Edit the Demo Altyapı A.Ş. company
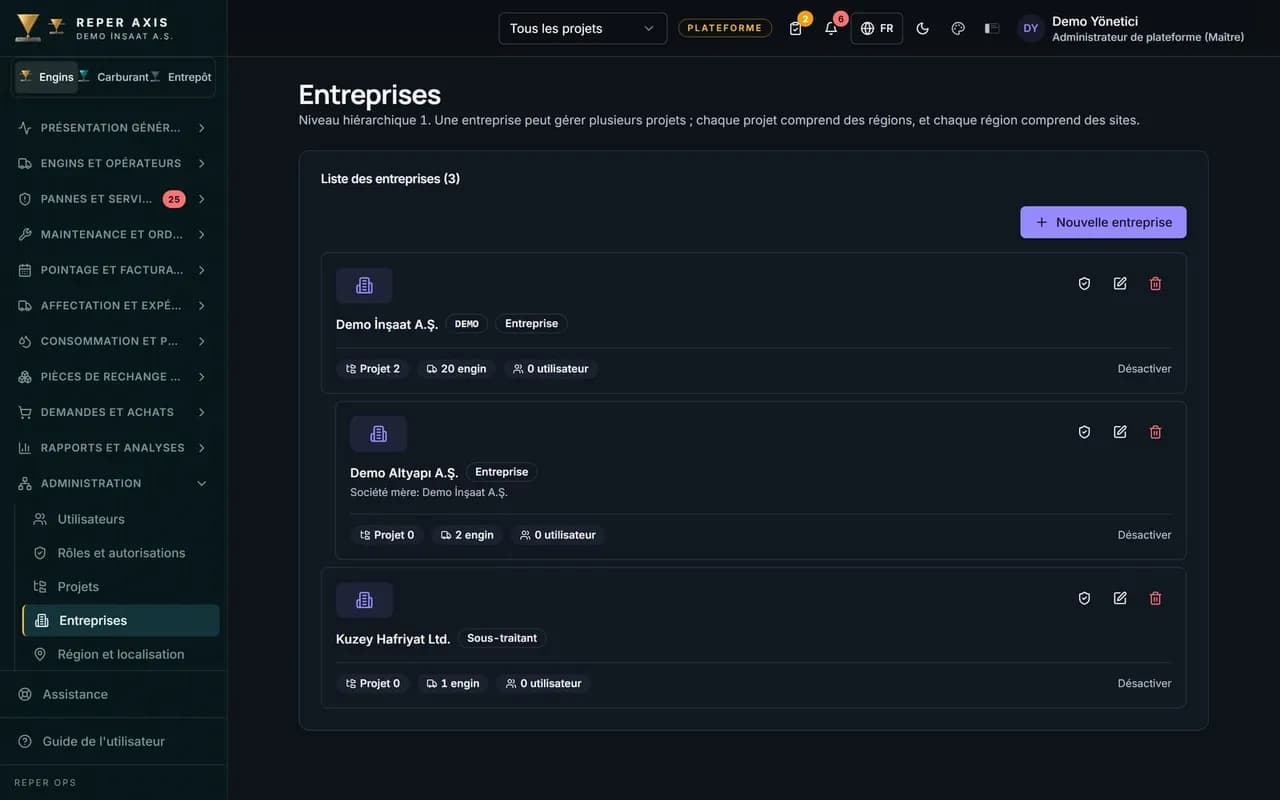This screenshot has height=800, width=1280. coord(1120,432)
